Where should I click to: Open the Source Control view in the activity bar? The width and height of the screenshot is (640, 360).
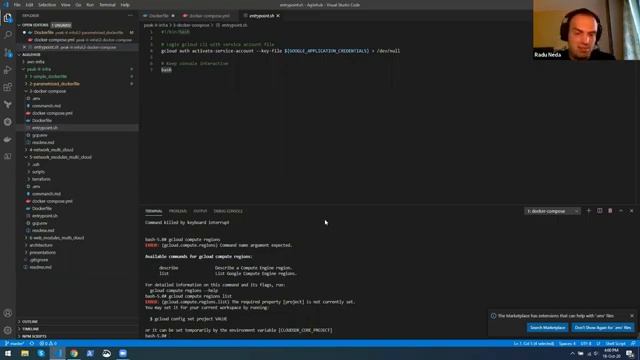click(x=8, y=53)
